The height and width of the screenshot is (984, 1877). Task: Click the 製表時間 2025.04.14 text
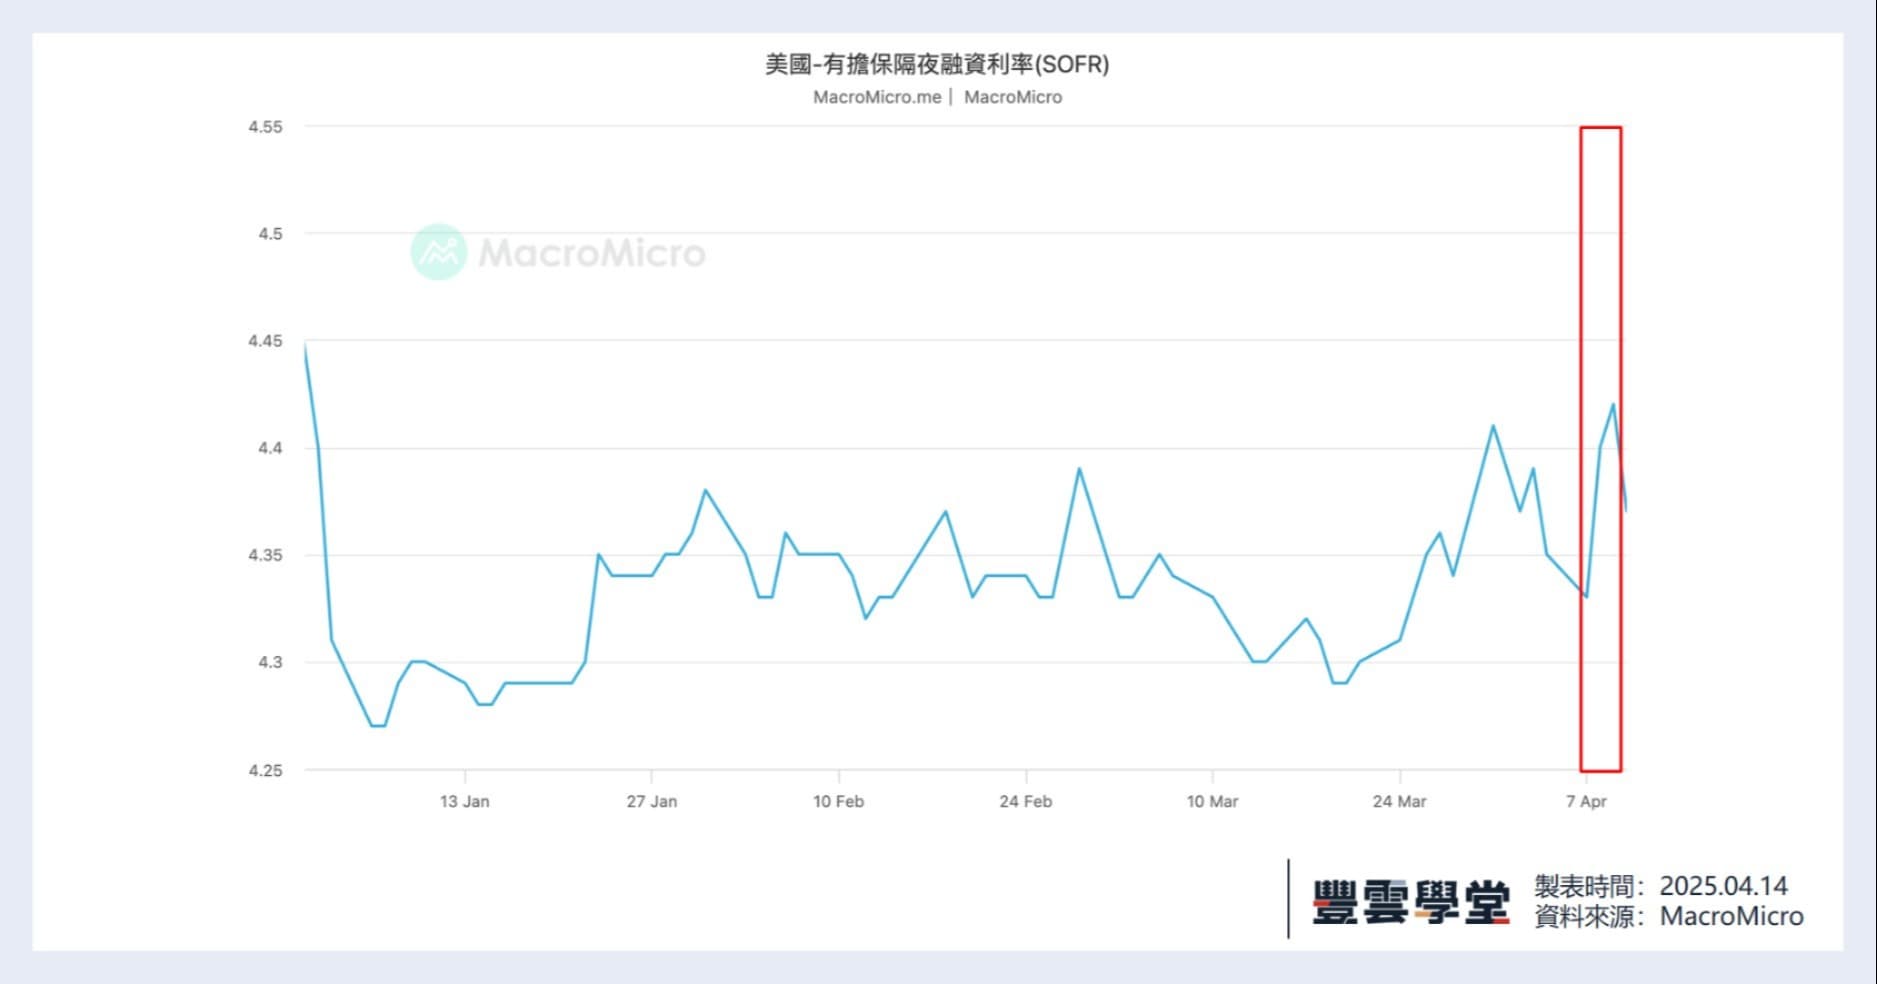click(x=1660, y=886)
